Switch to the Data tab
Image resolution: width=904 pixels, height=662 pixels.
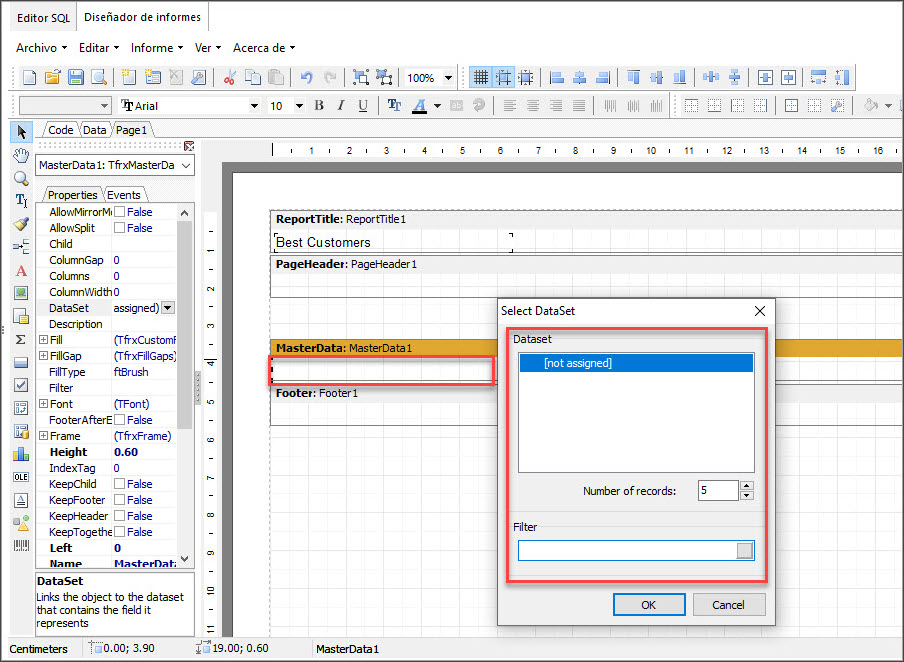94,130
